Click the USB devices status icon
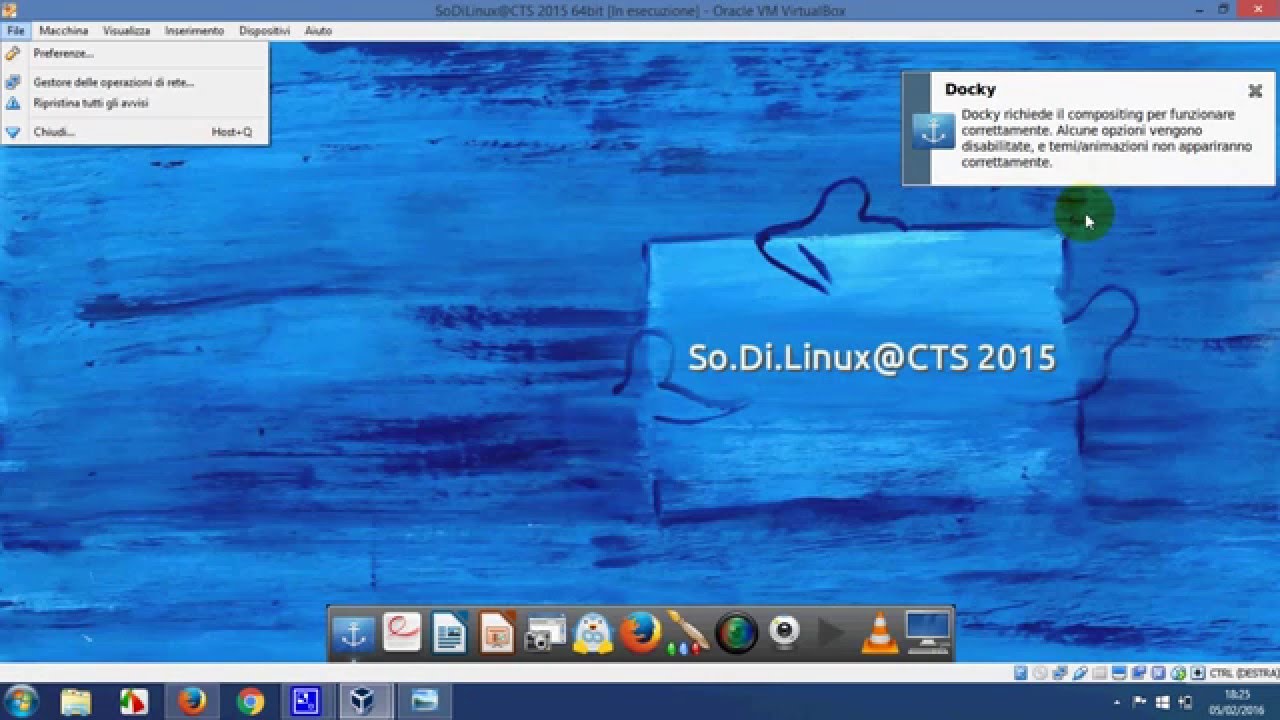Image resolution: width=1280 pixels, height=720 pixels. click(x=1080, y=673)
